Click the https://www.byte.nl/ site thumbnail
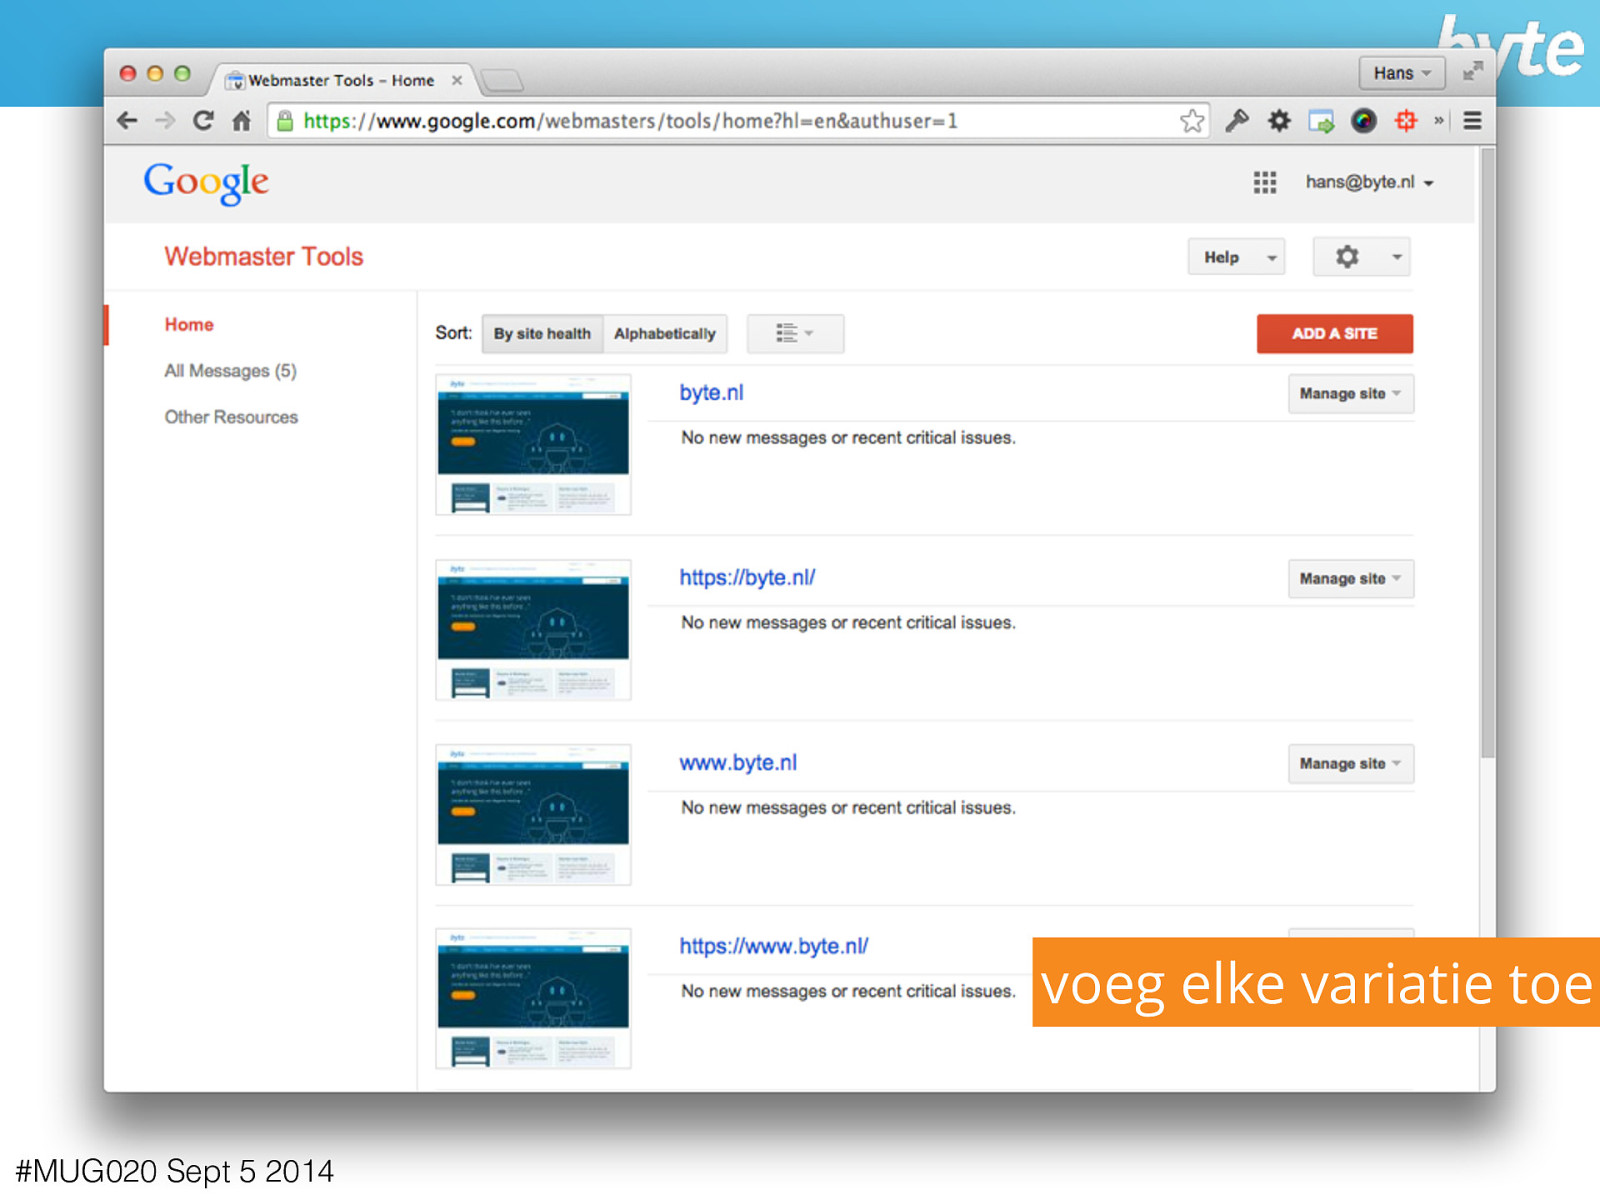The width and height of the screenshot is (1600, 1200). (533, 999)
